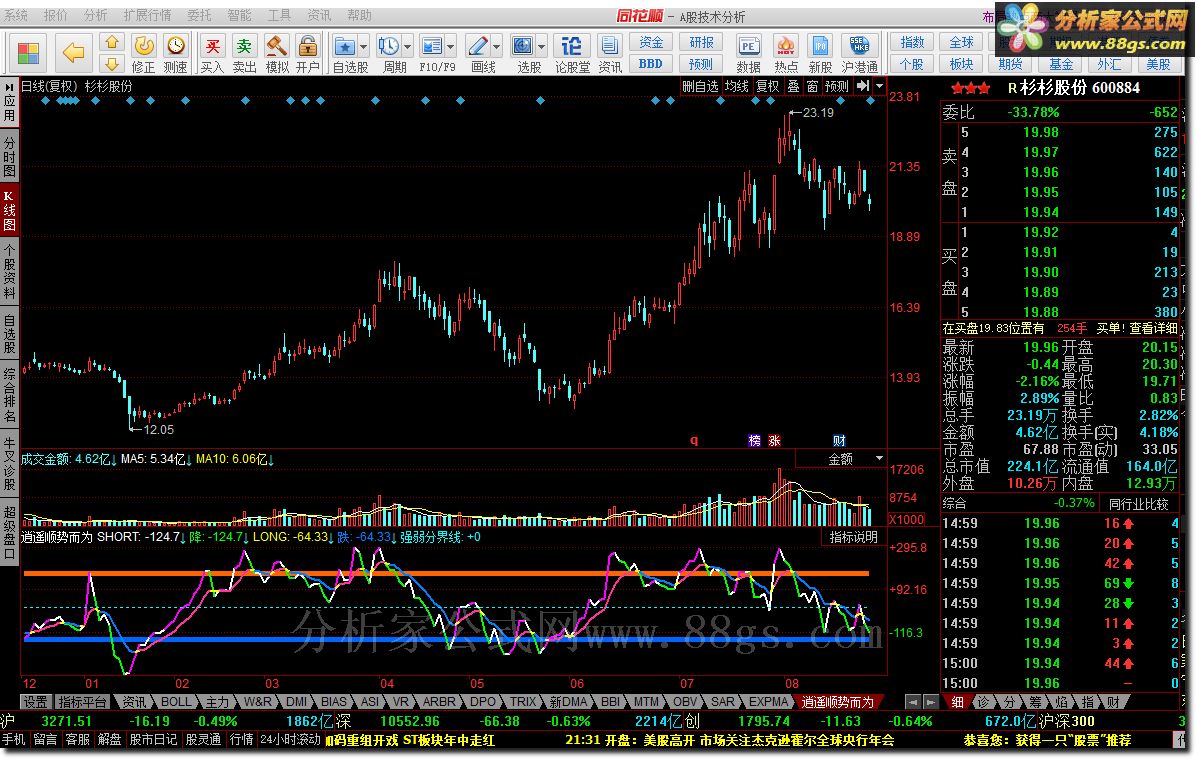
Task: Click the 周期 period clock icon
Action: click(389, 46)
